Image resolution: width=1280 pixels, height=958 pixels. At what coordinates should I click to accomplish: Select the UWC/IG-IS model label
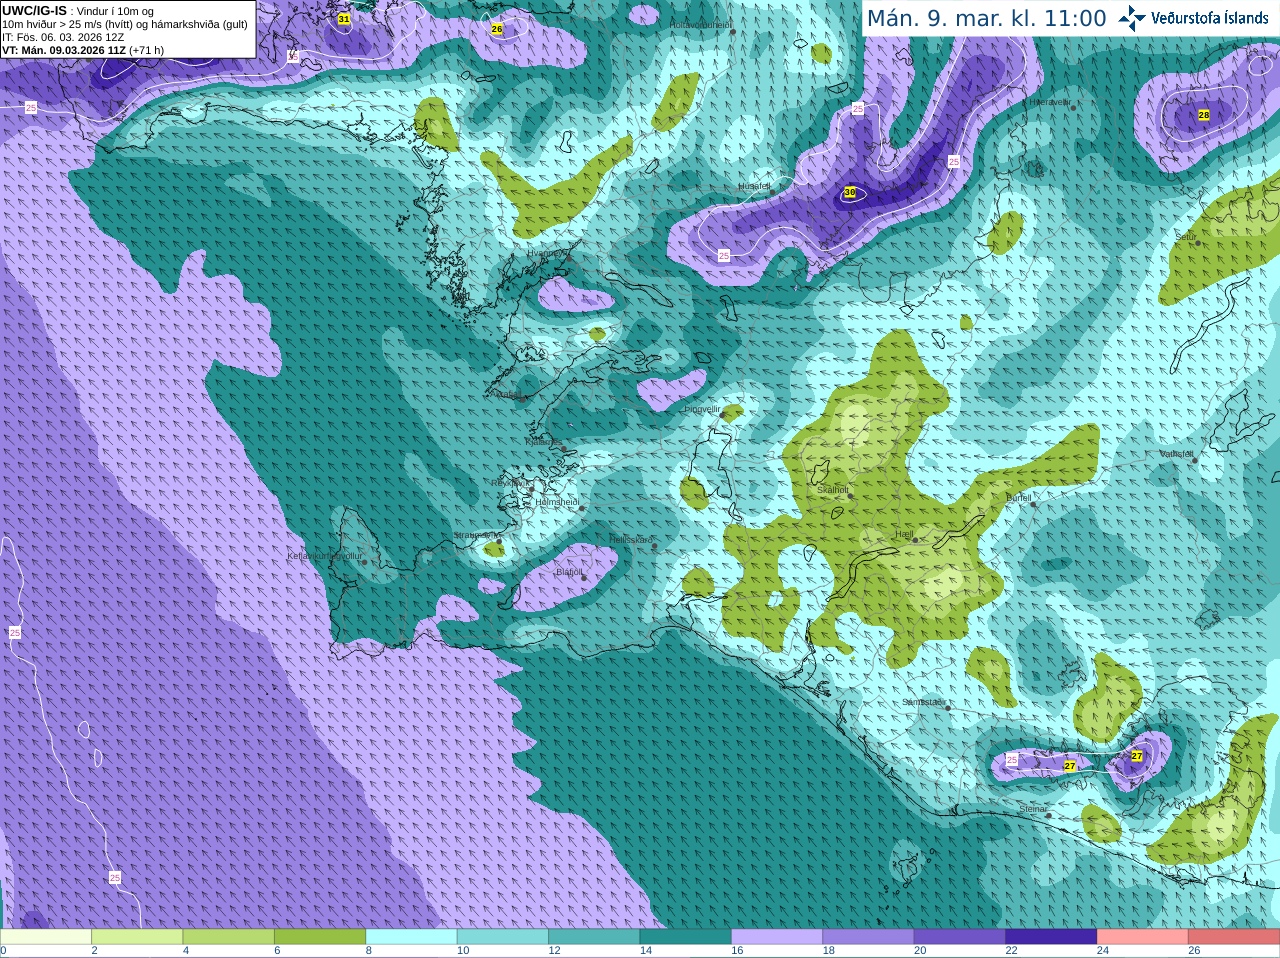34,11
